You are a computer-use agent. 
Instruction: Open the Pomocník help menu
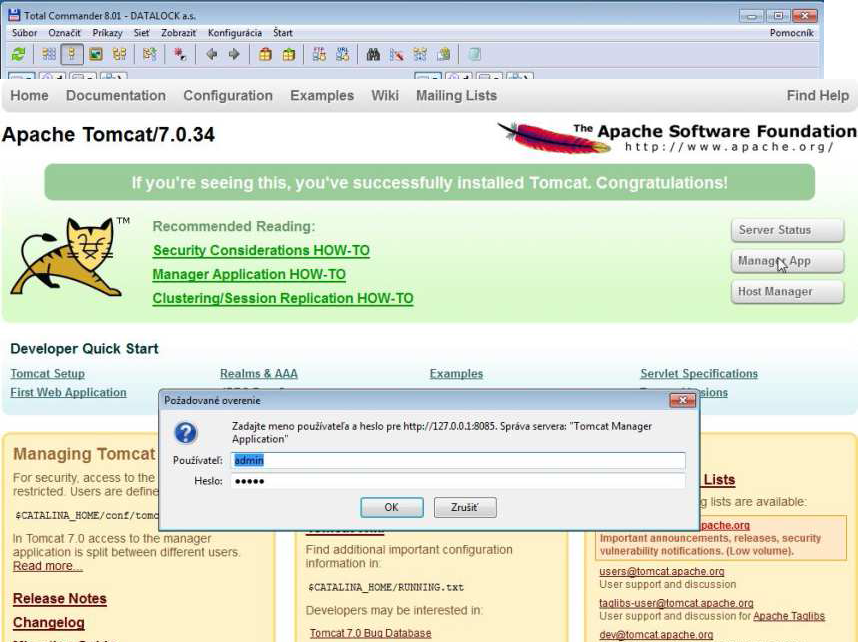point(791,33)
